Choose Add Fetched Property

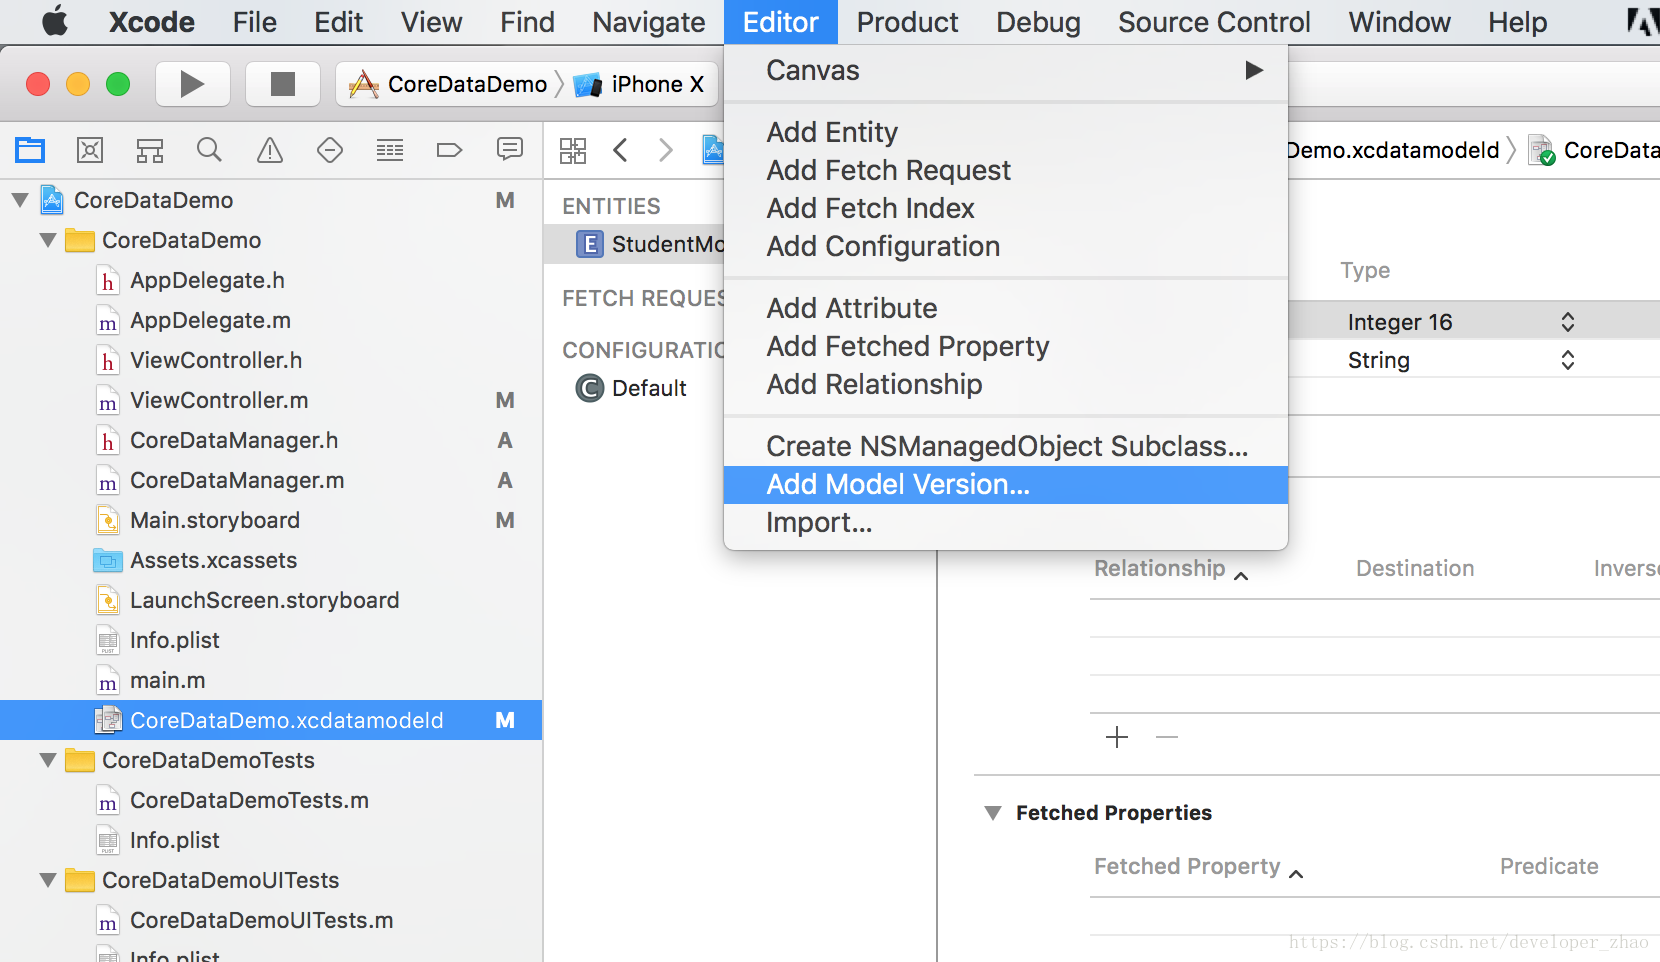(1006, 346)
